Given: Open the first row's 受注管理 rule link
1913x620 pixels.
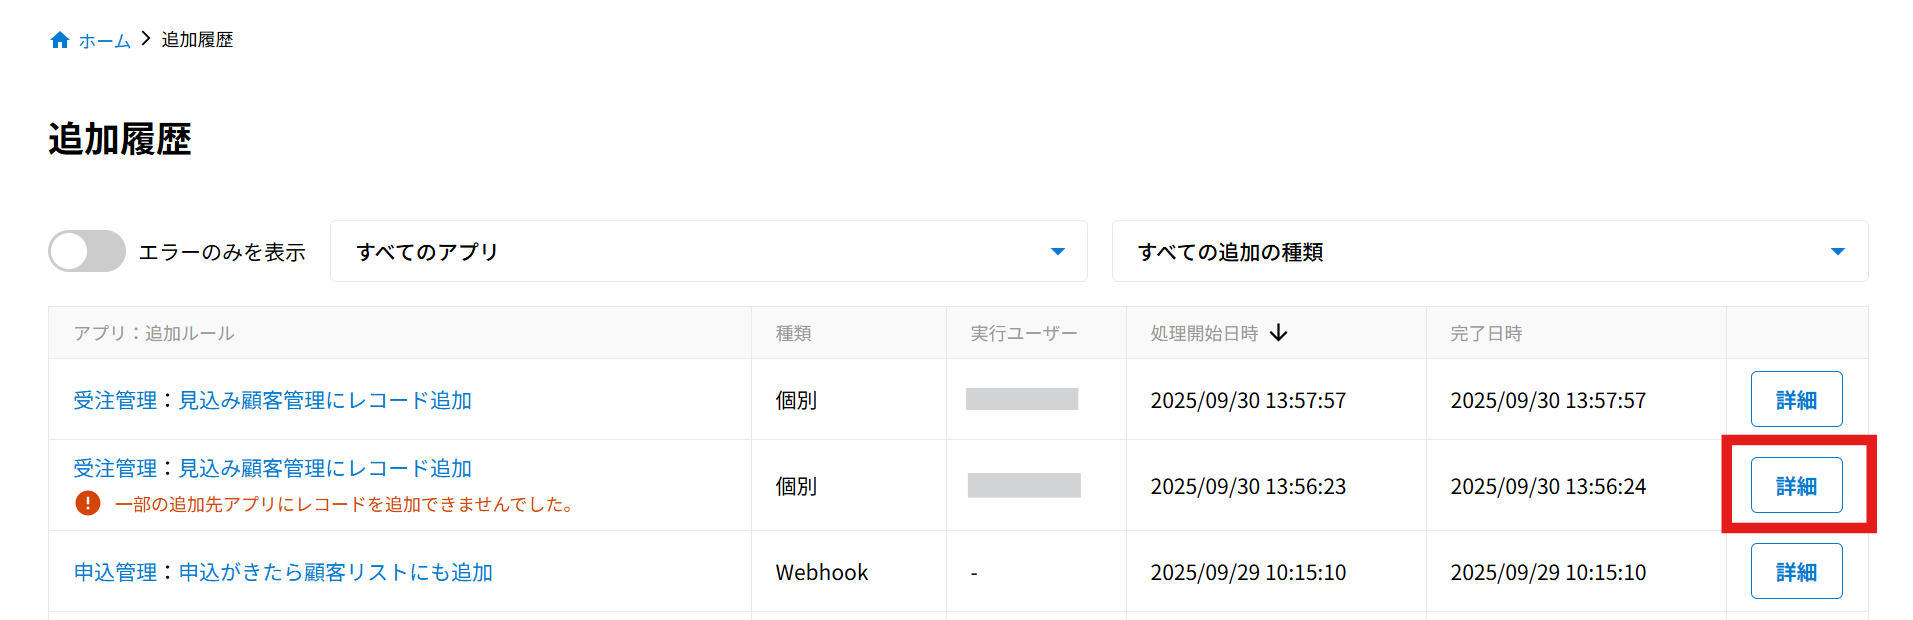Looking at the screenshot, I should coord(272,400).
